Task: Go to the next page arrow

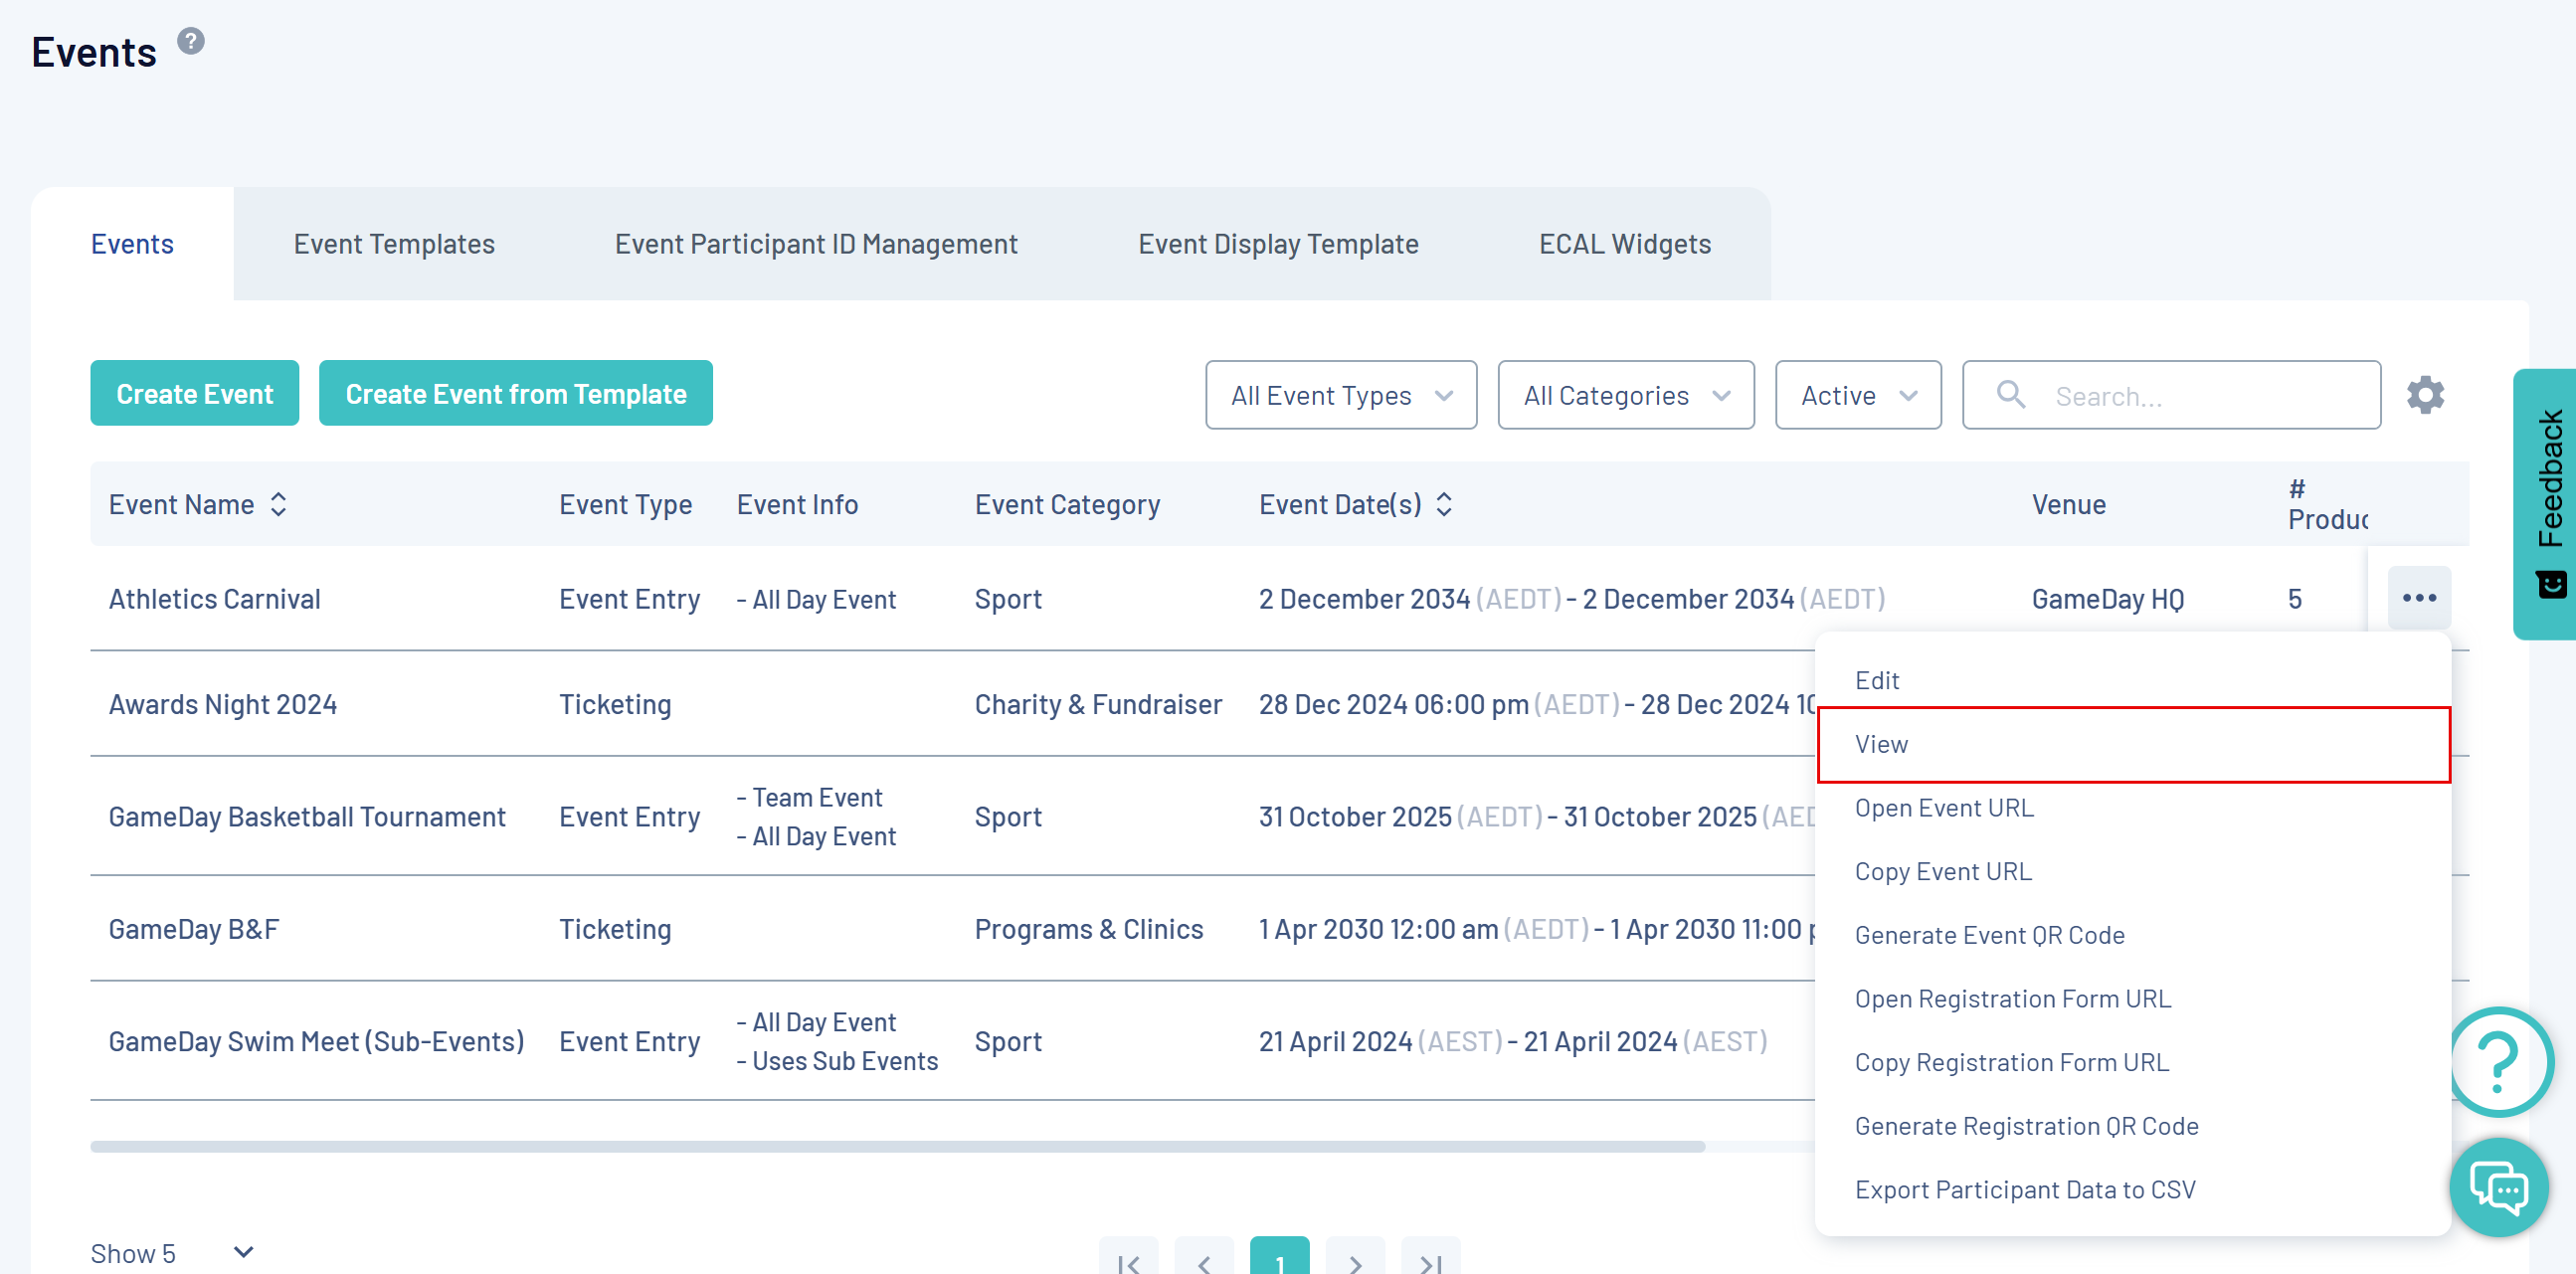Action: 1354,1261
